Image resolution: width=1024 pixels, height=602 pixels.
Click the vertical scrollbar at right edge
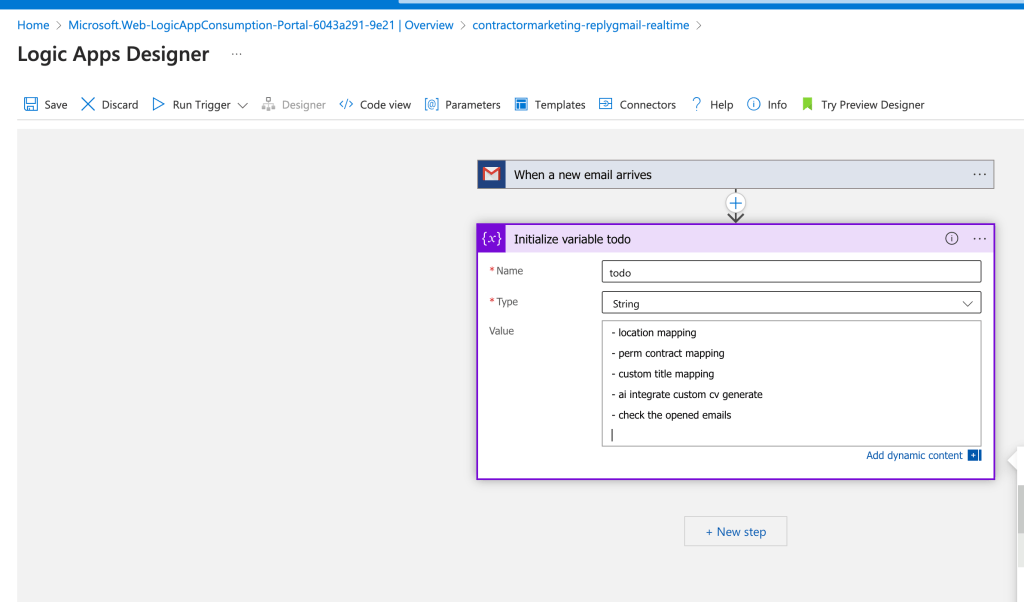1020,509
